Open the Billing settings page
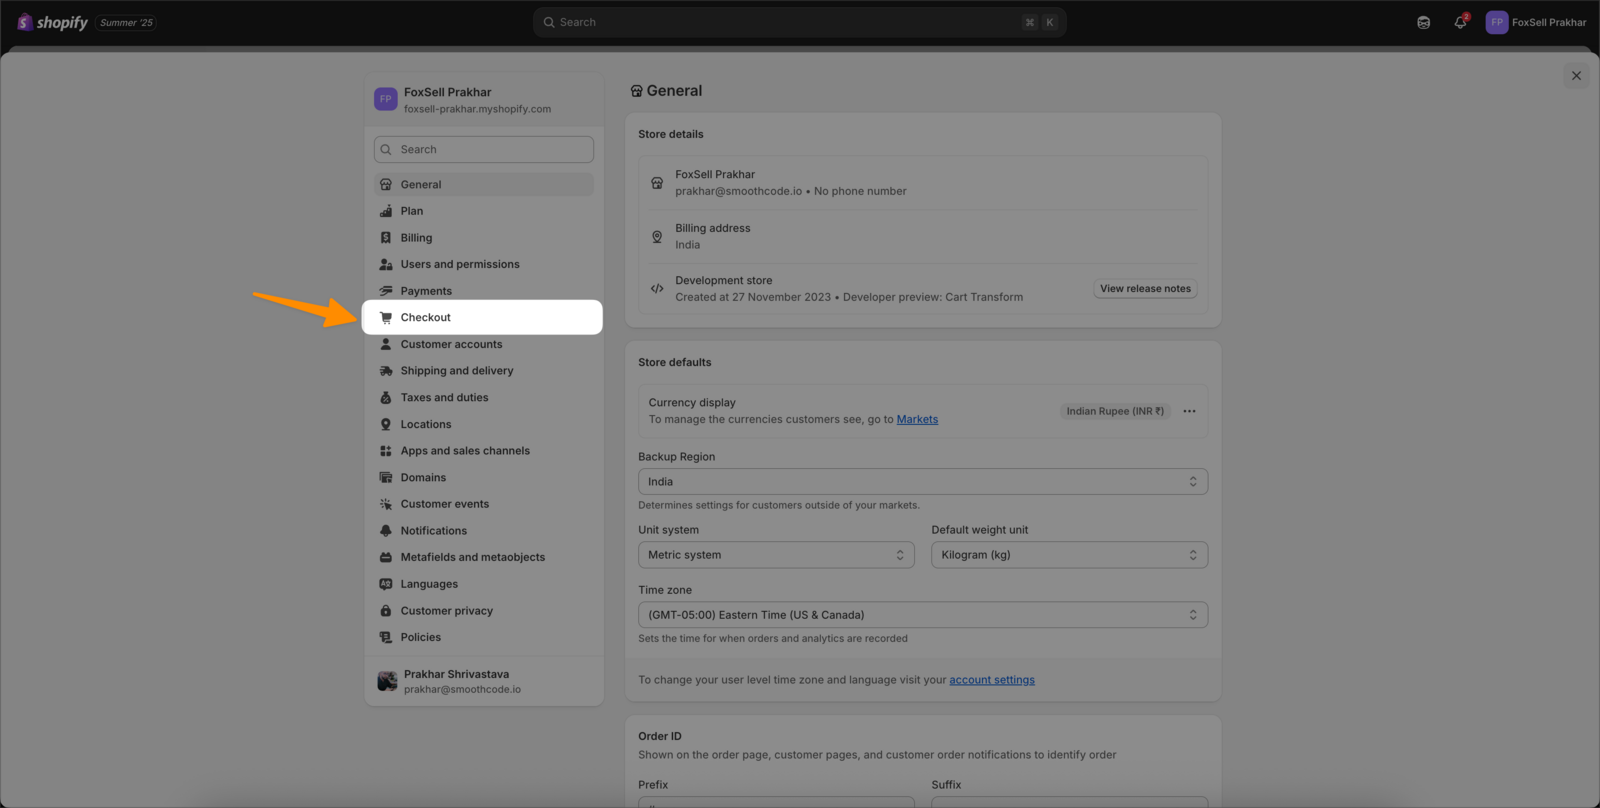Screen dimensions: 1600x808 (484, 238)
